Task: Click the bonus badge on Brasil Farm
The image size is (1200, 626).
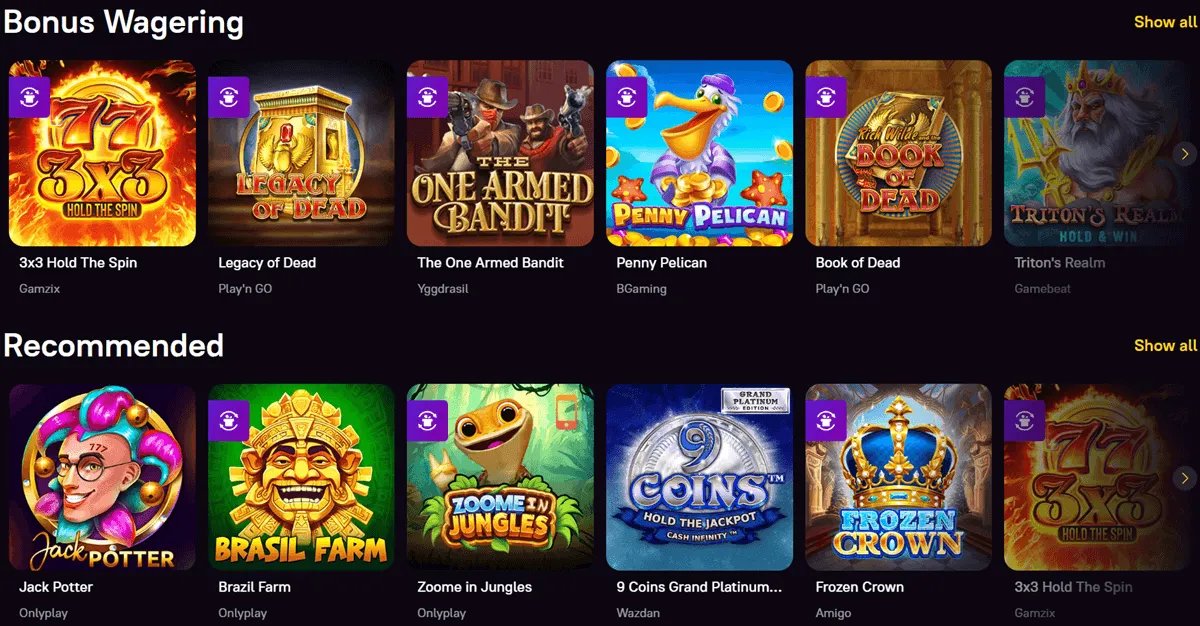Action: 229,420
